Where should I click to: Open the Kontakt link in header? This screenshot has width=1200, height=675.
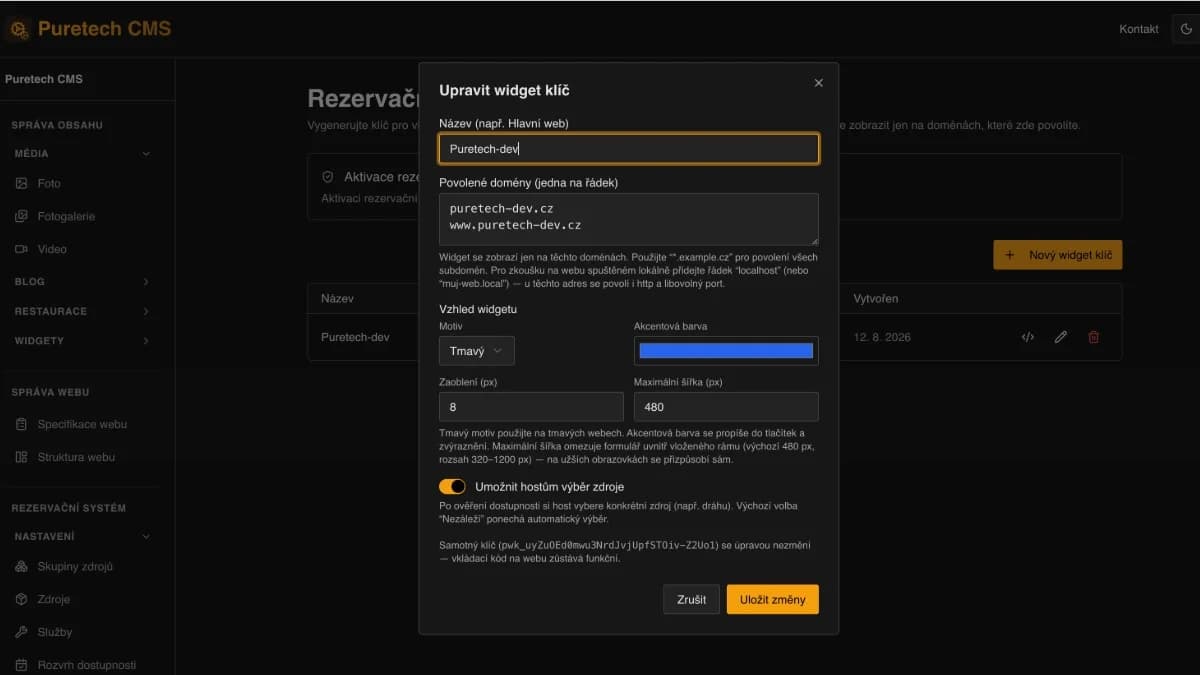1139,29
